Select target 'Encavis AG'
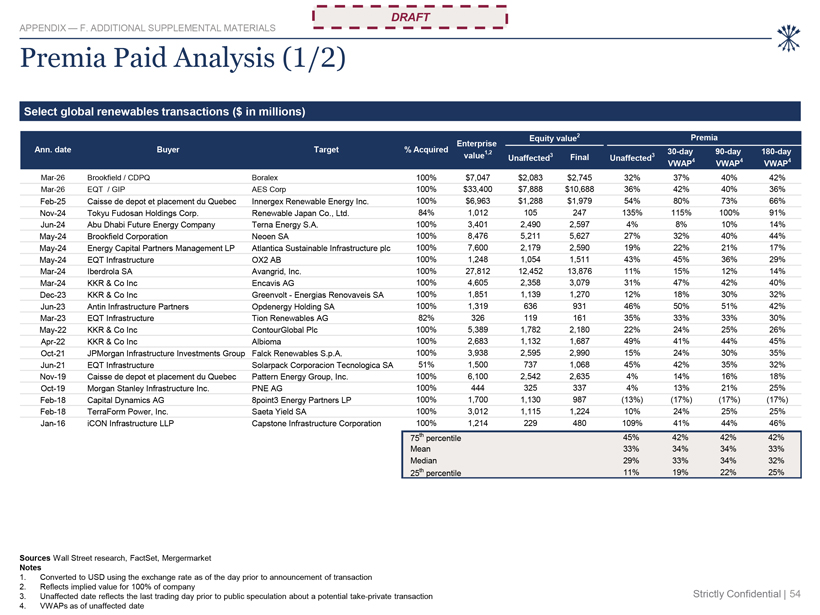Viewport: 820px width, 615px height. pos(272,283)
